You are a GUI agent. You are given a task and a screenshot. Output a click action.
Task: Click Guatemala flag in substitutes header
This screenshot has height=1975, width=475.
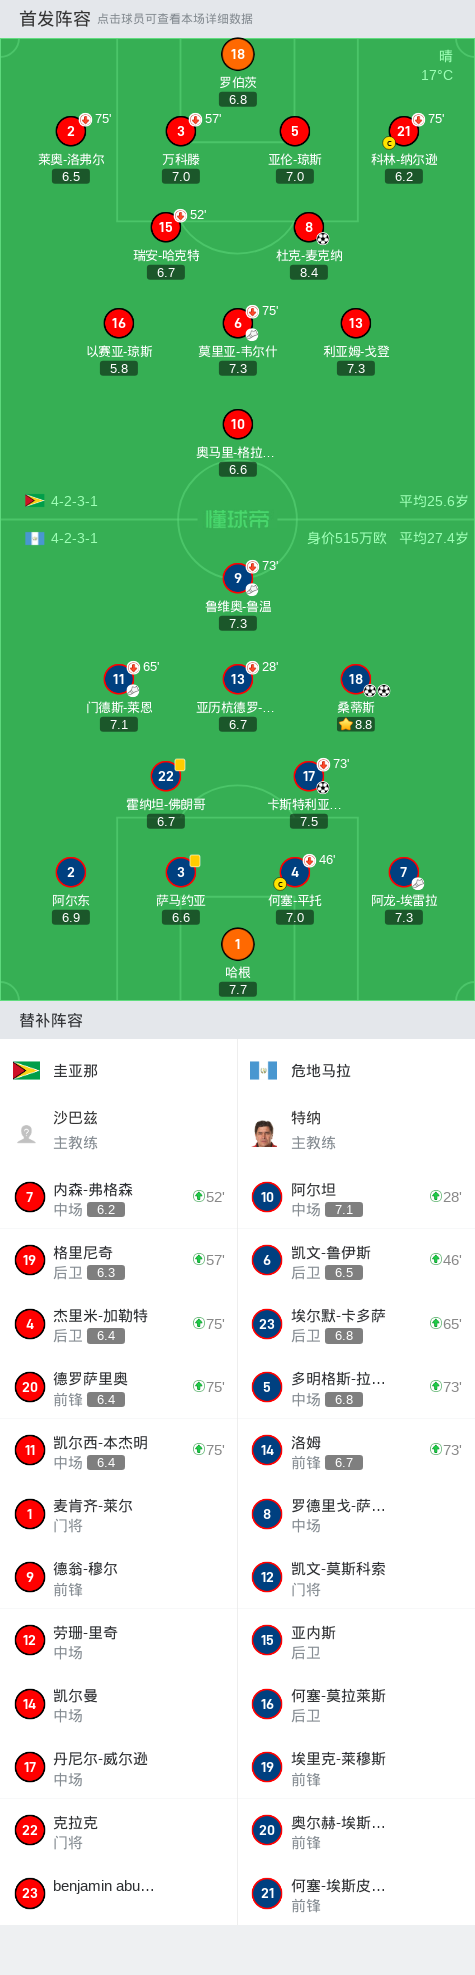tap(263, 1070)
